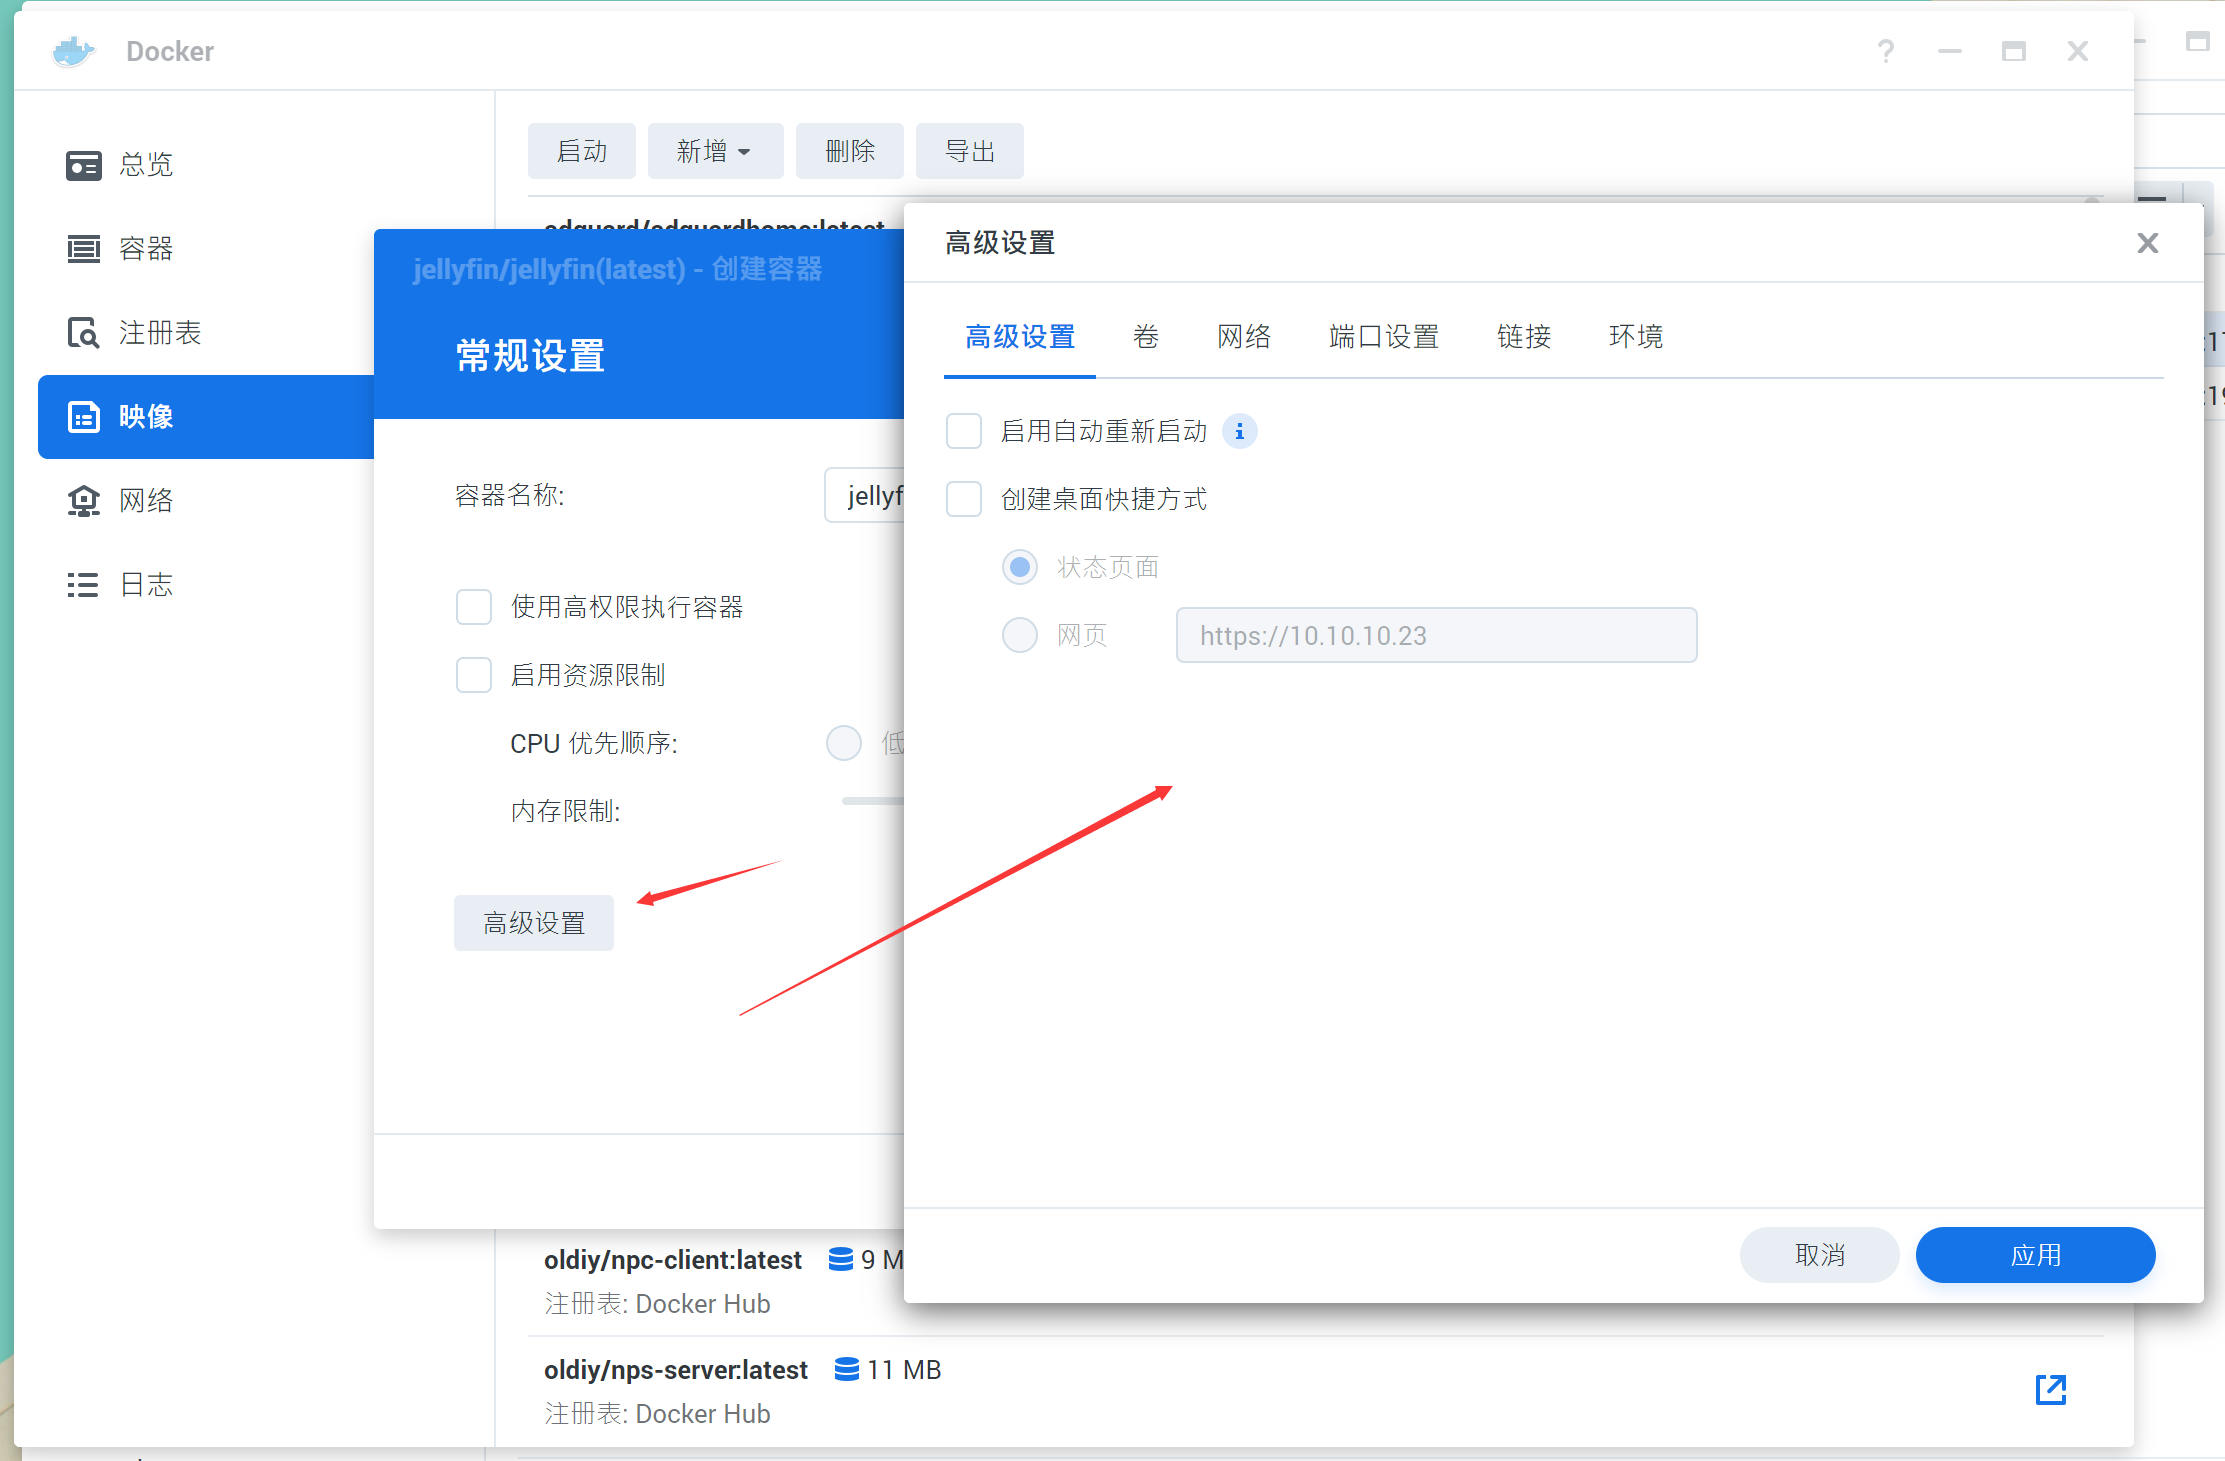The width and height of the screenshot is (2225, 1461).
Task: Open 注册表 in the sidebar
Action: (x=160, y=333)
